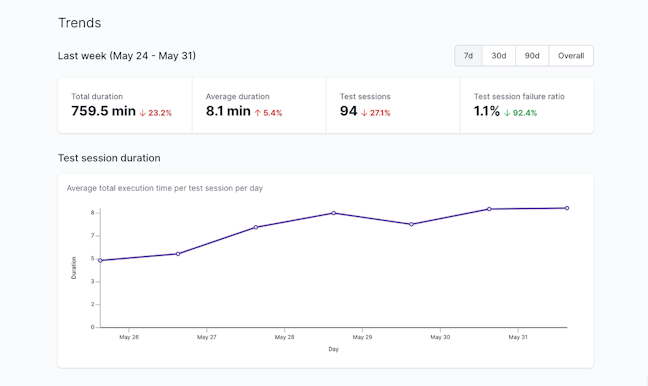The width and height of the screenshot is (648, 386).
Task: Click the Total duration 759.5 min card
Action: point(125,105)
